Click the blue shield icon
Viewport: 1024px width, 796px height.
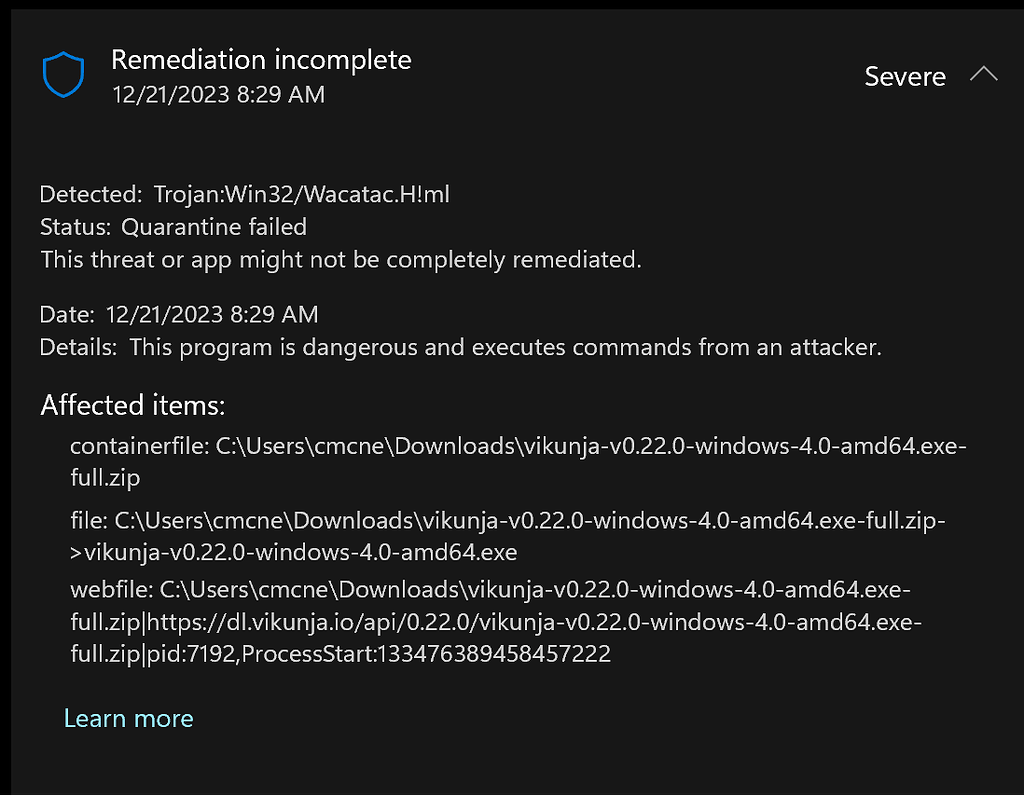tap(63, 74)
